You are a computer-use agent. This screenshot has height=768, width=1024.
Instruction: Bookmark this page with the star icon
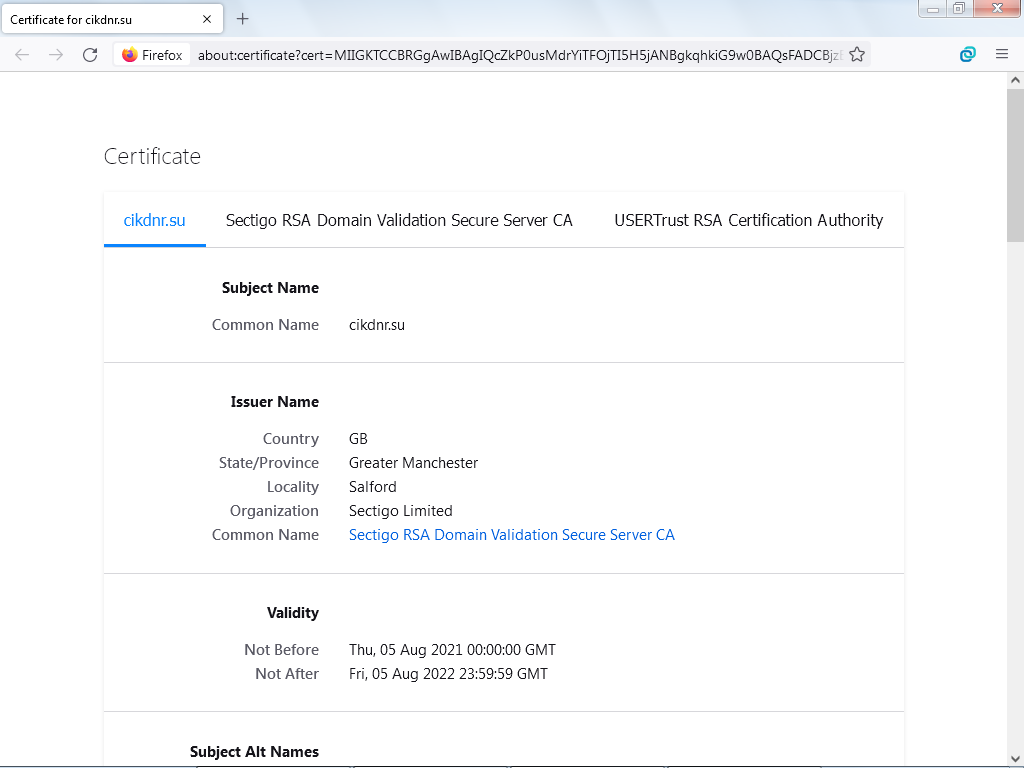pos(857,55)
